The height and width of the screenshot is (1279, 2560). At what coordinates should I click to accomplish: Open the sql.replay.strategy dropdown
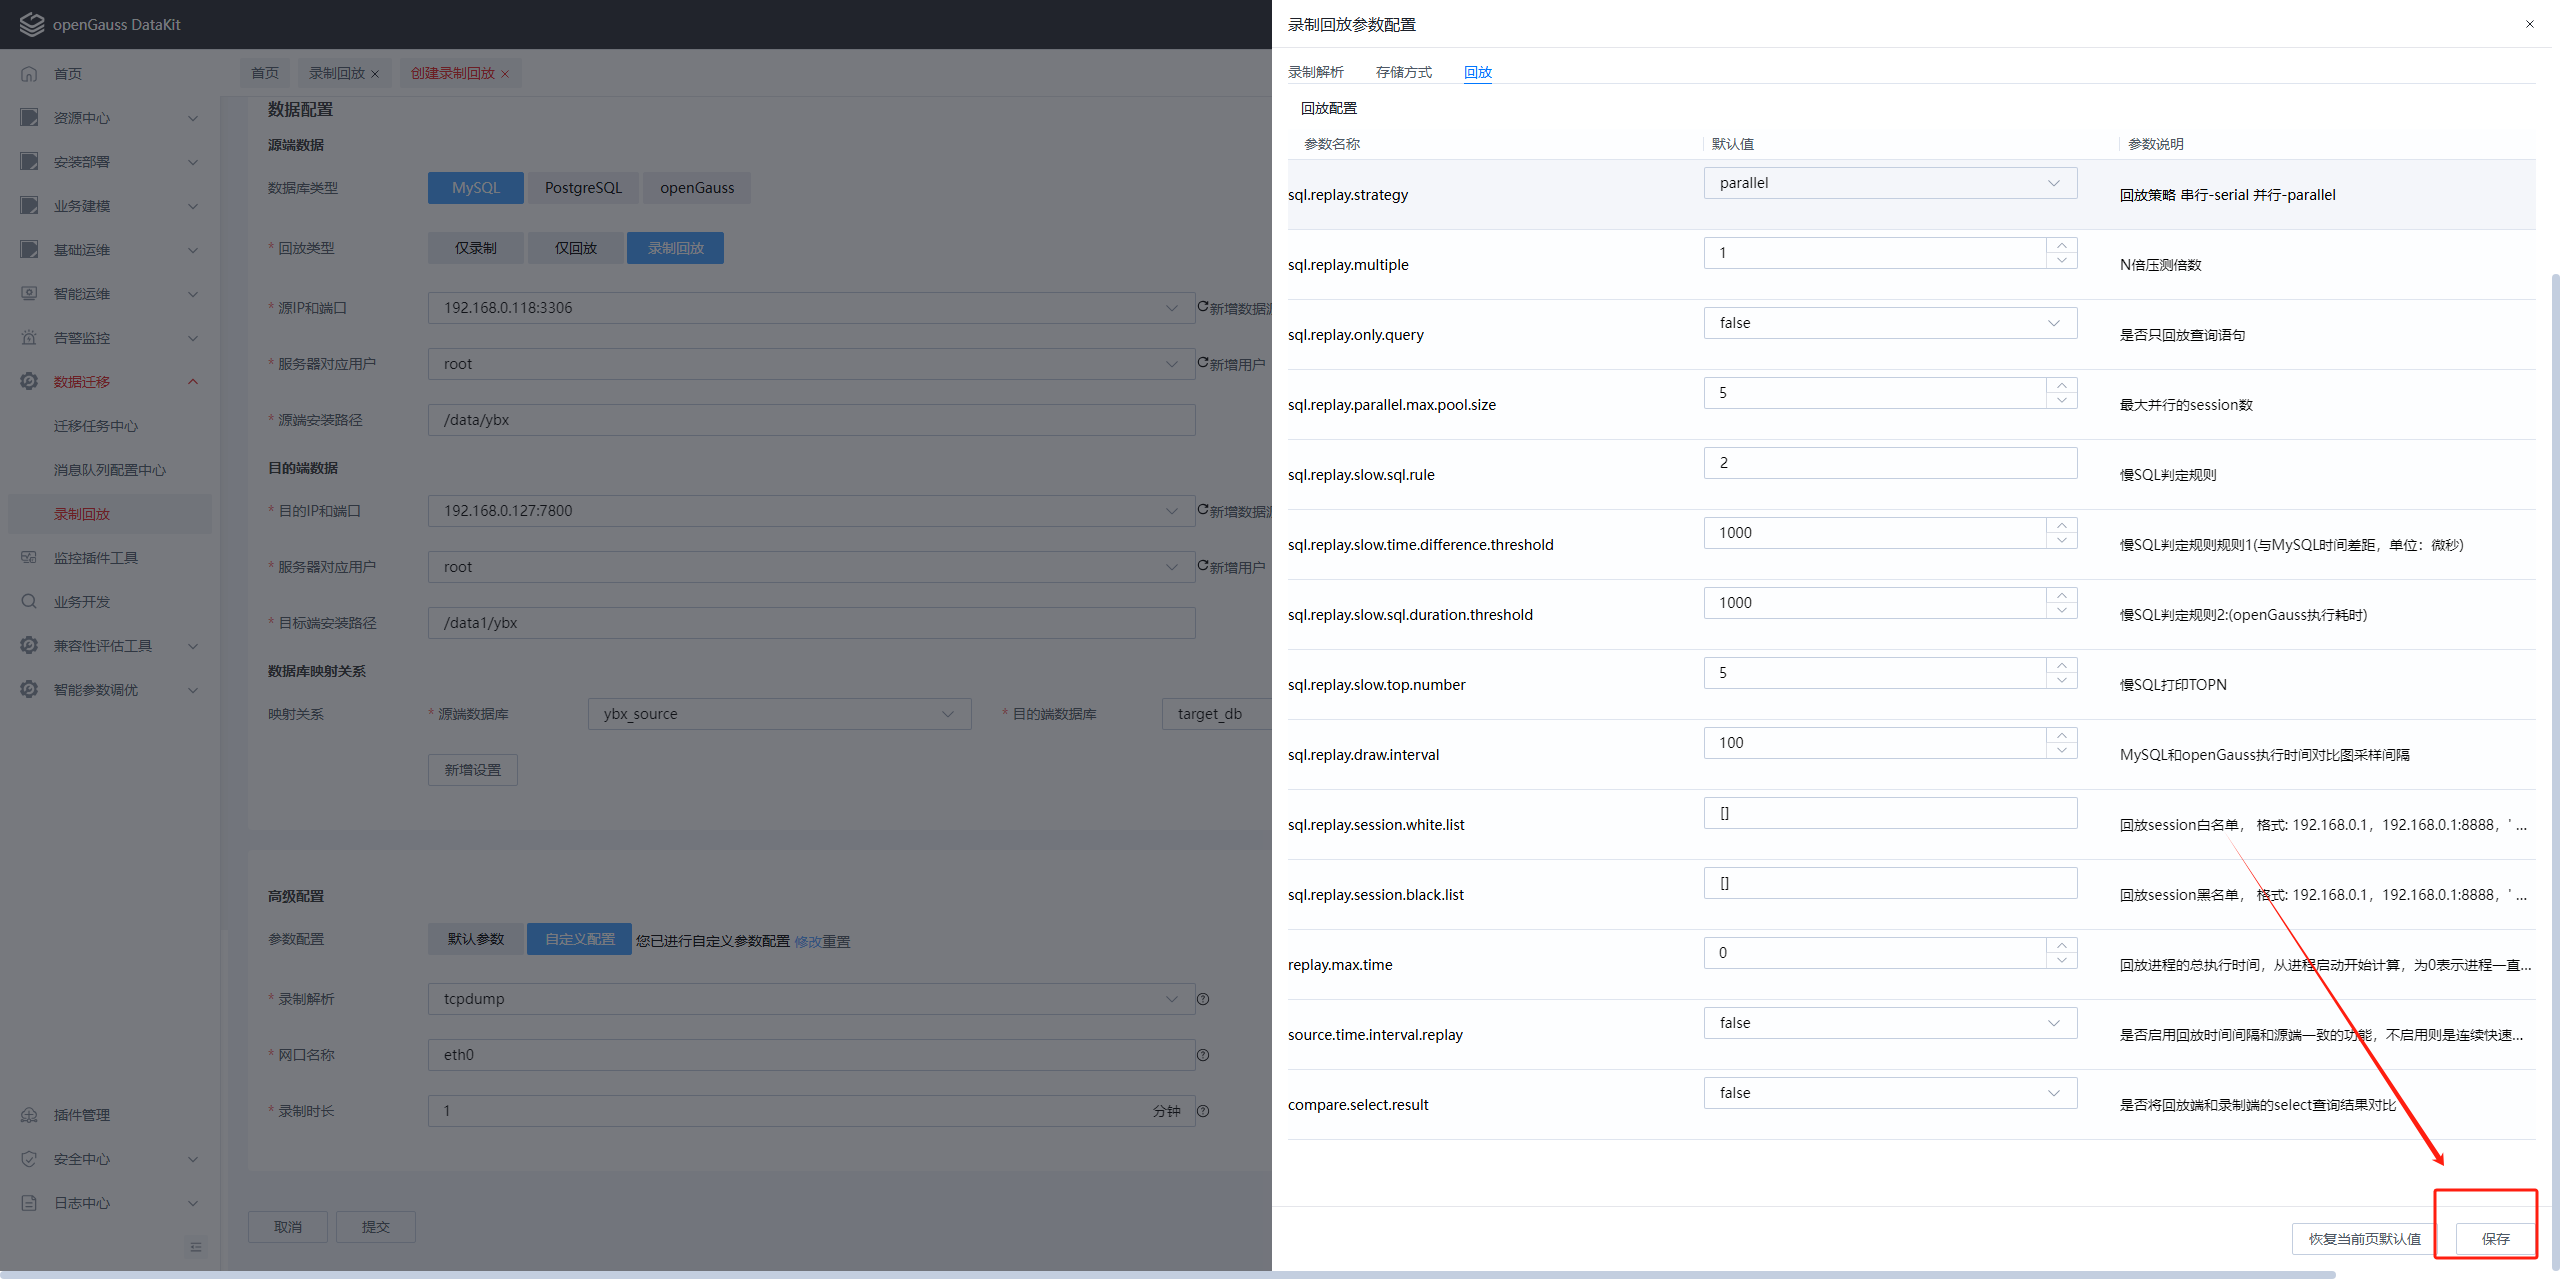coord(1889,183)
